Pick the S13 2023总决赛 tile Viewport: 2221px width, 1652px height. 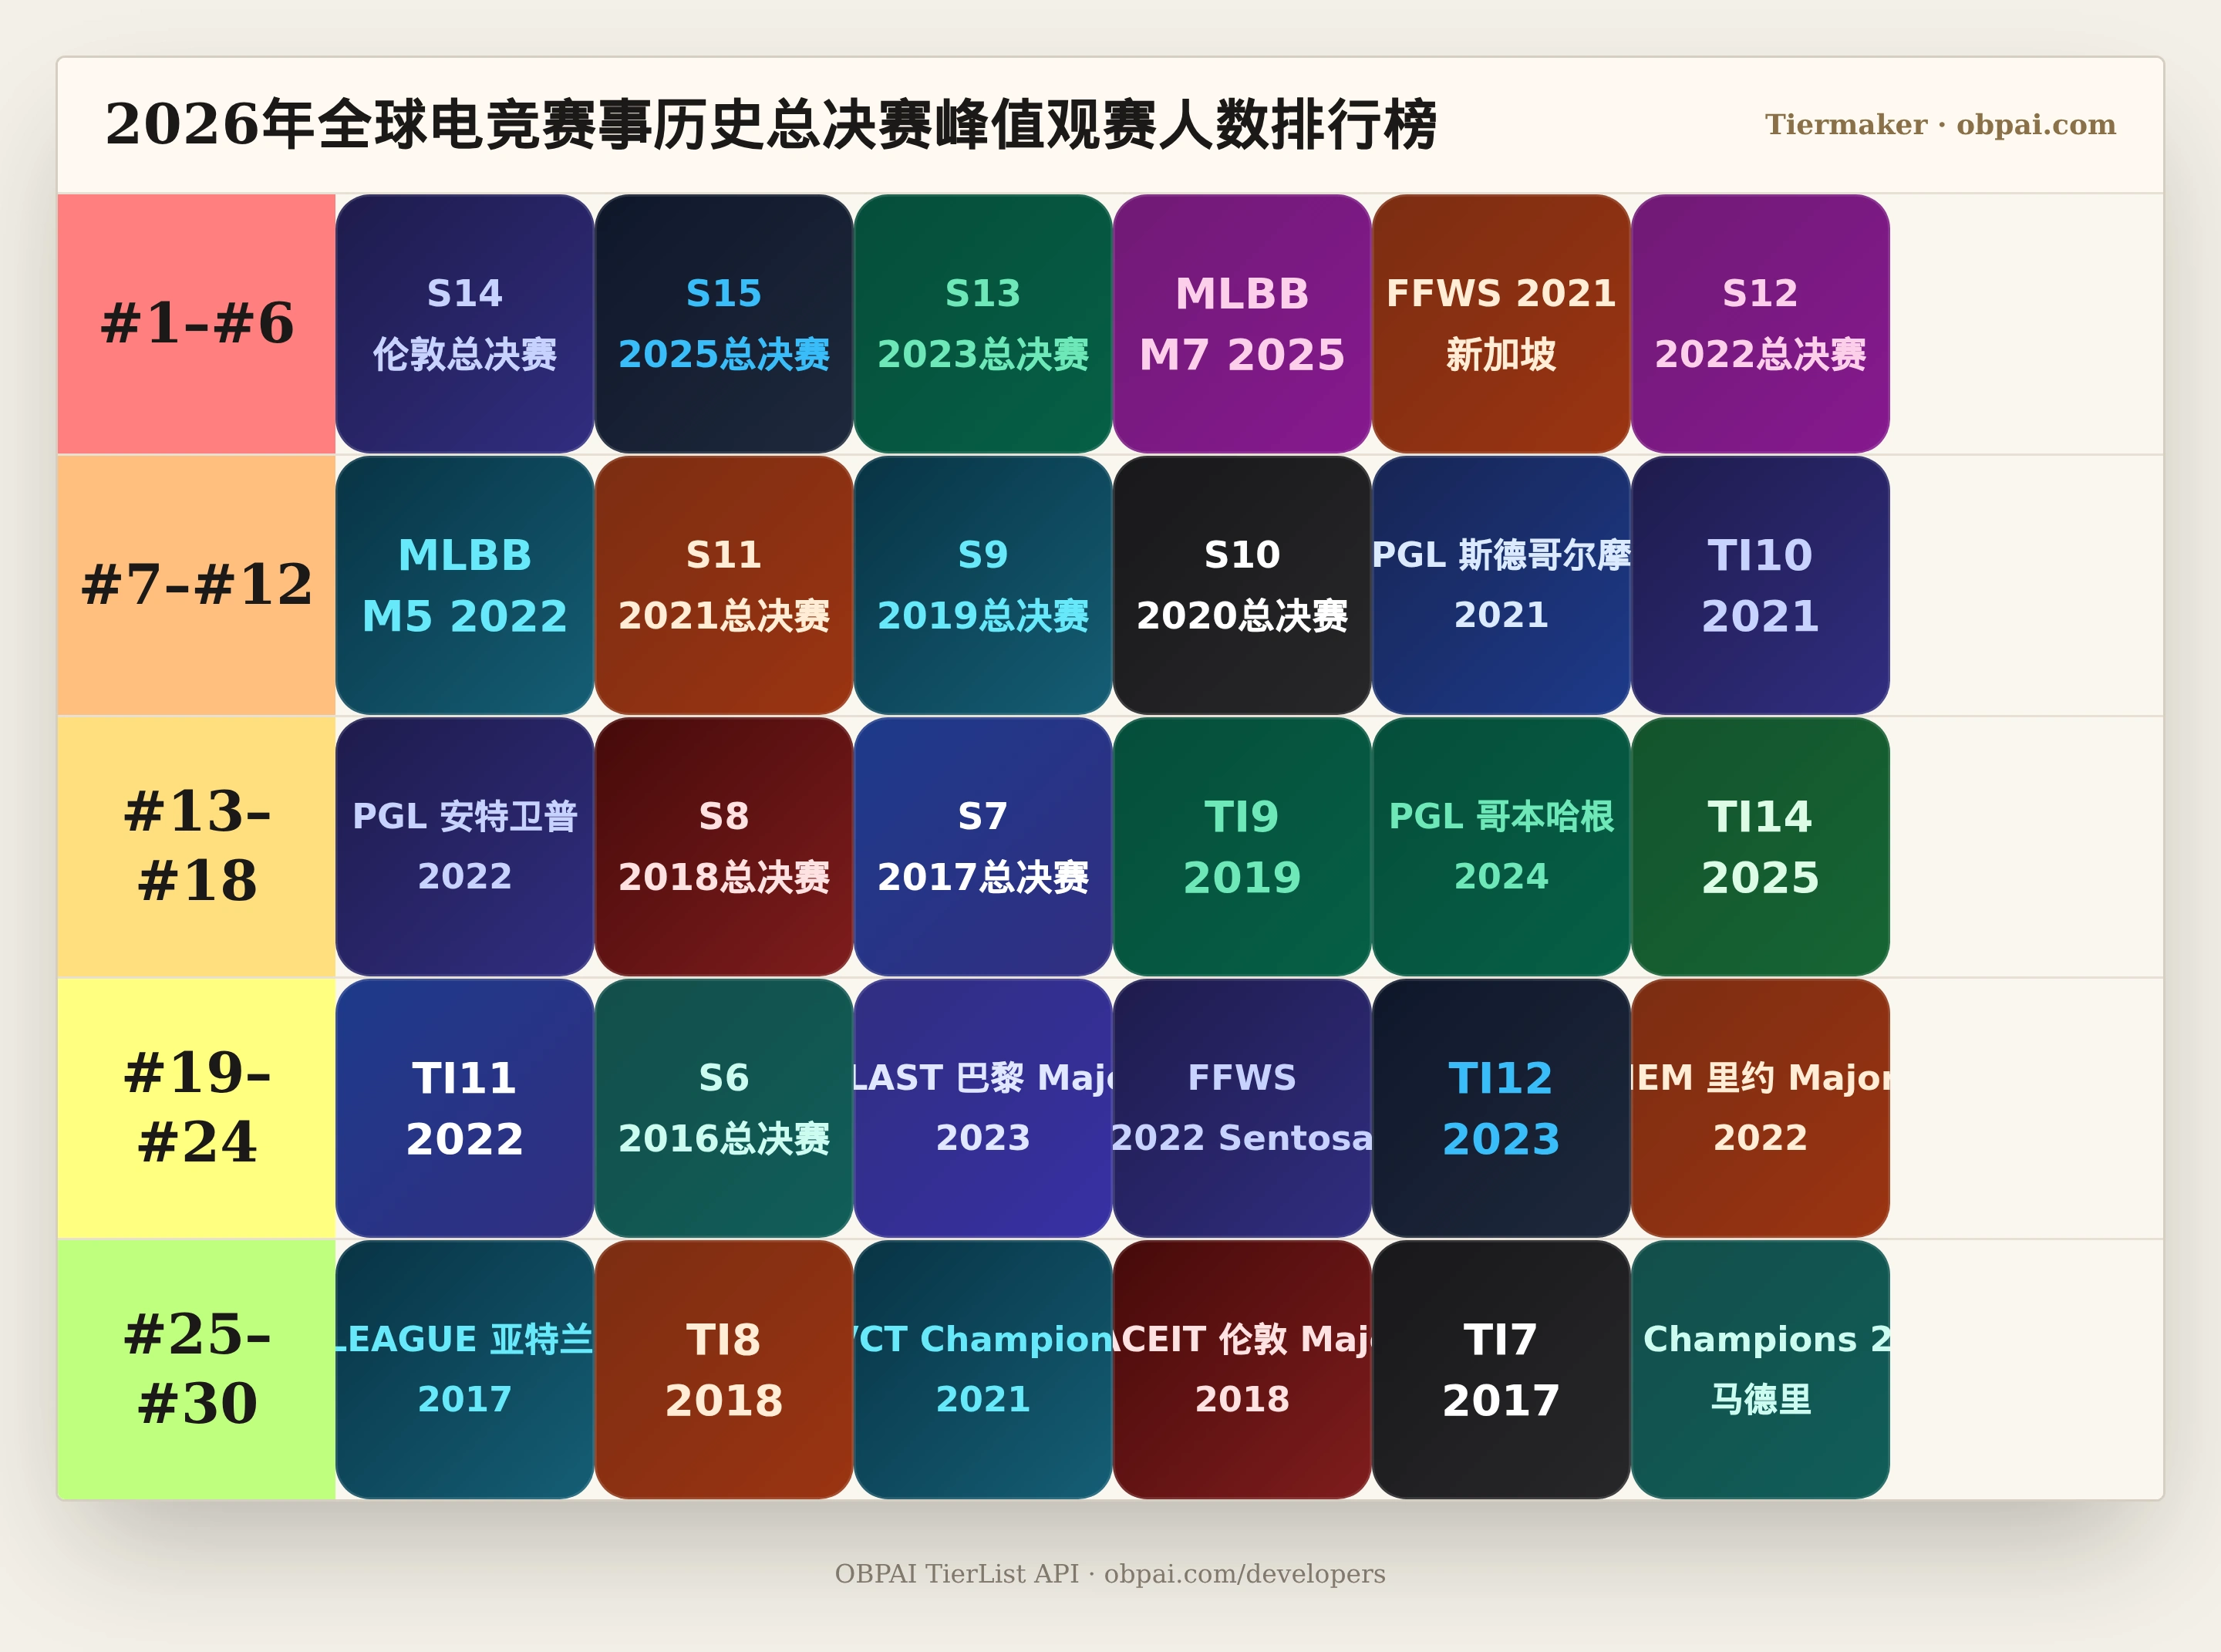click(983, 324)
